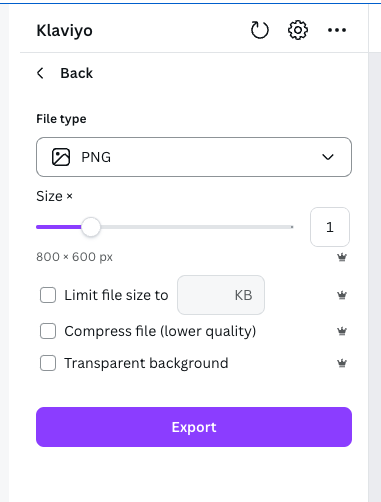Click the purple Export button
Viewport: 381px width, 502px height.
point(194,427)
